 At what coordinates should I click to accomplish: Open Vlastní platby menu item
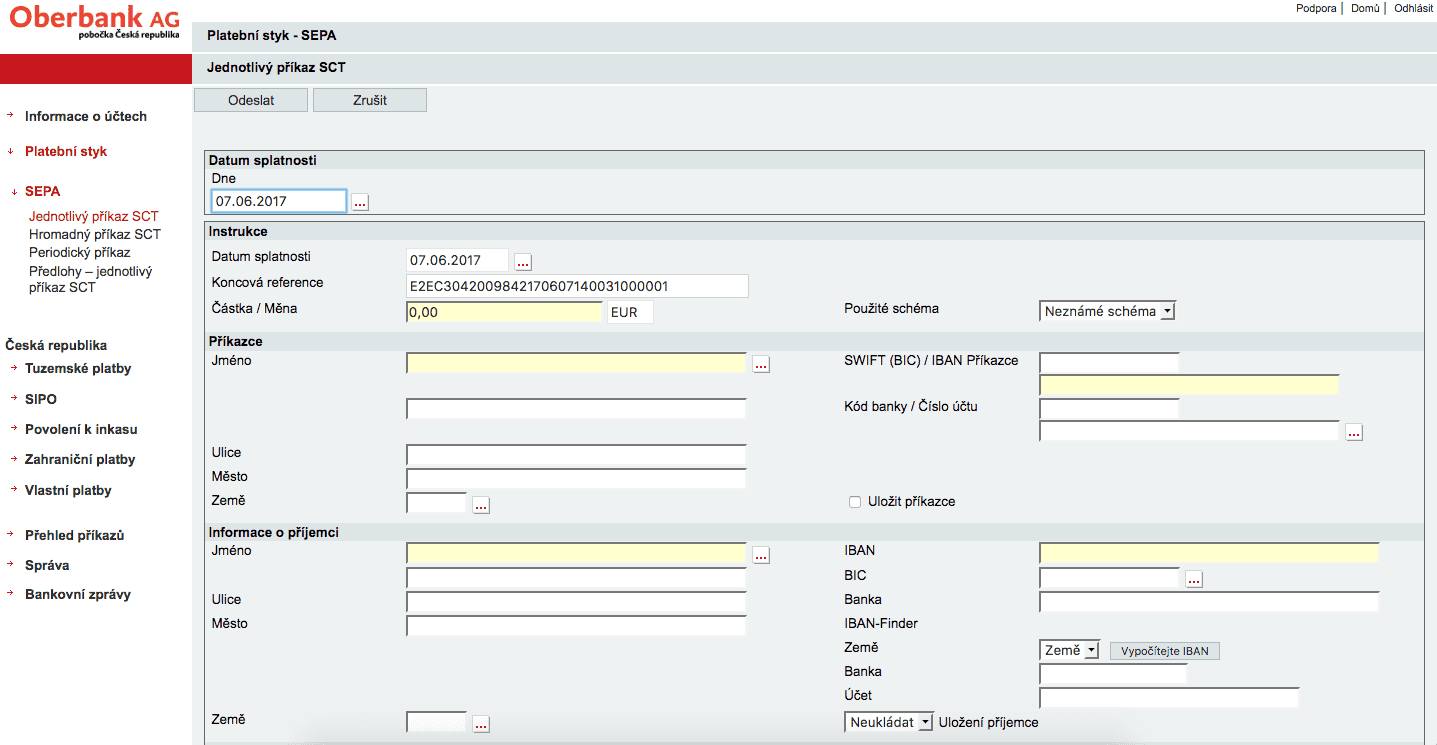[x=68, y=490]
